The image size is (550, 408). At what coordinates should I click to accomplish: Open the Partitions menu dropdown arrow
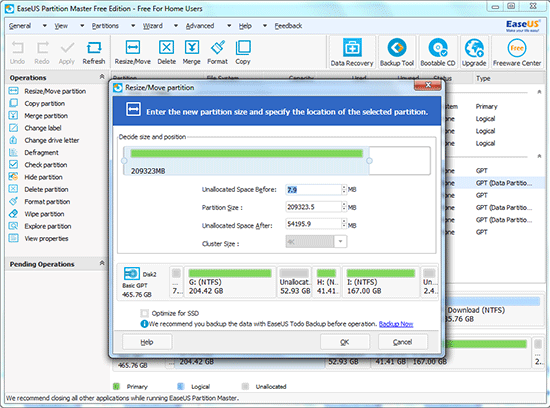[133, 26]
